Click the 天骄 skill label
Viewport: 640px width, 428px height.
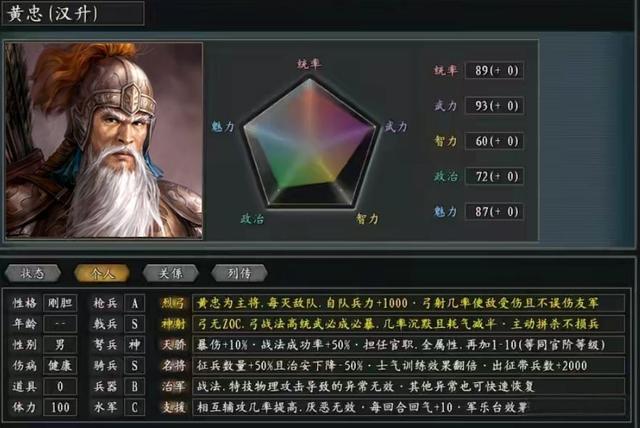(173, 345)
